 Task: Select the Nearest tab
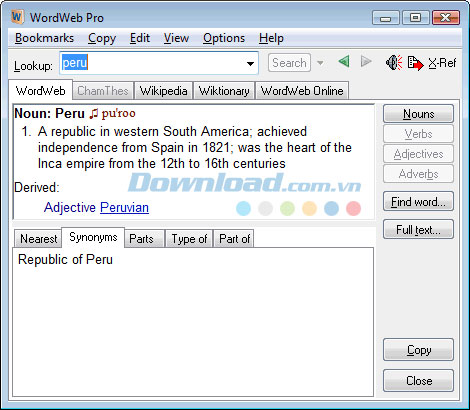point(38,239)
